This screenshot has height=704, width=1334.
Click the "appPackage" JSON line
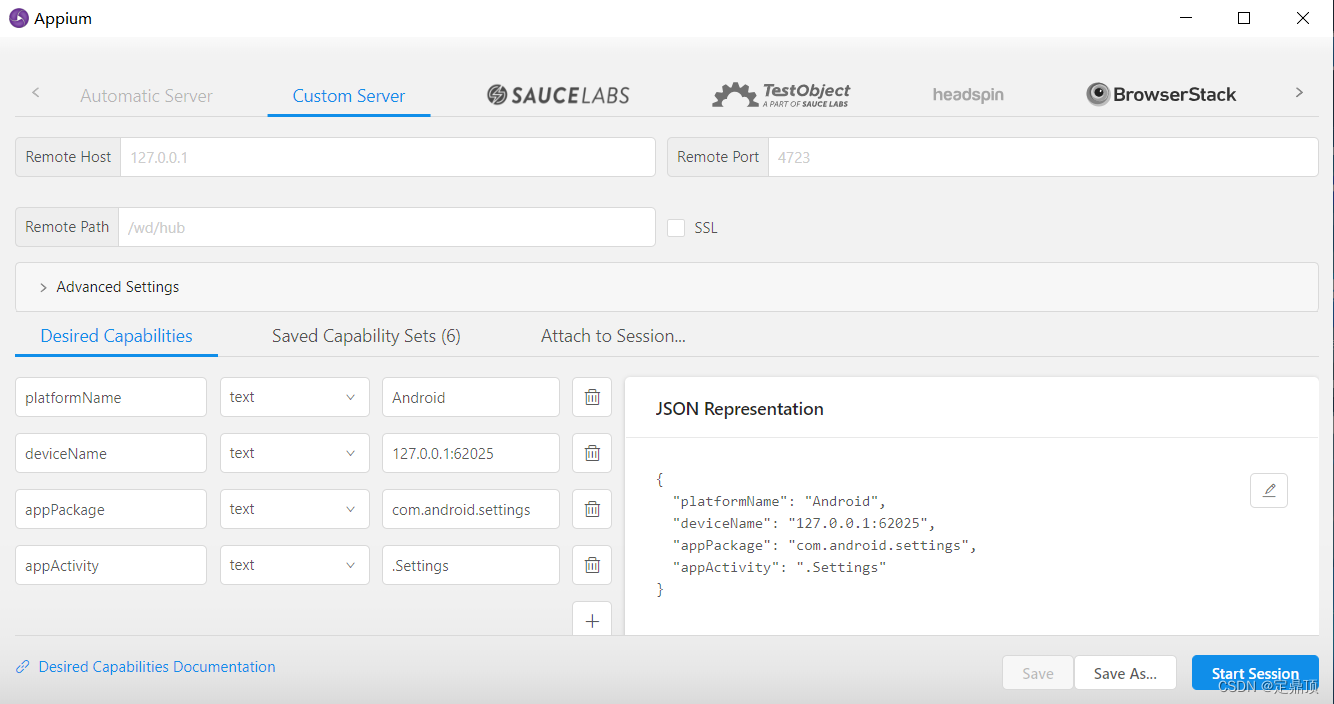(x=824, y=545)
